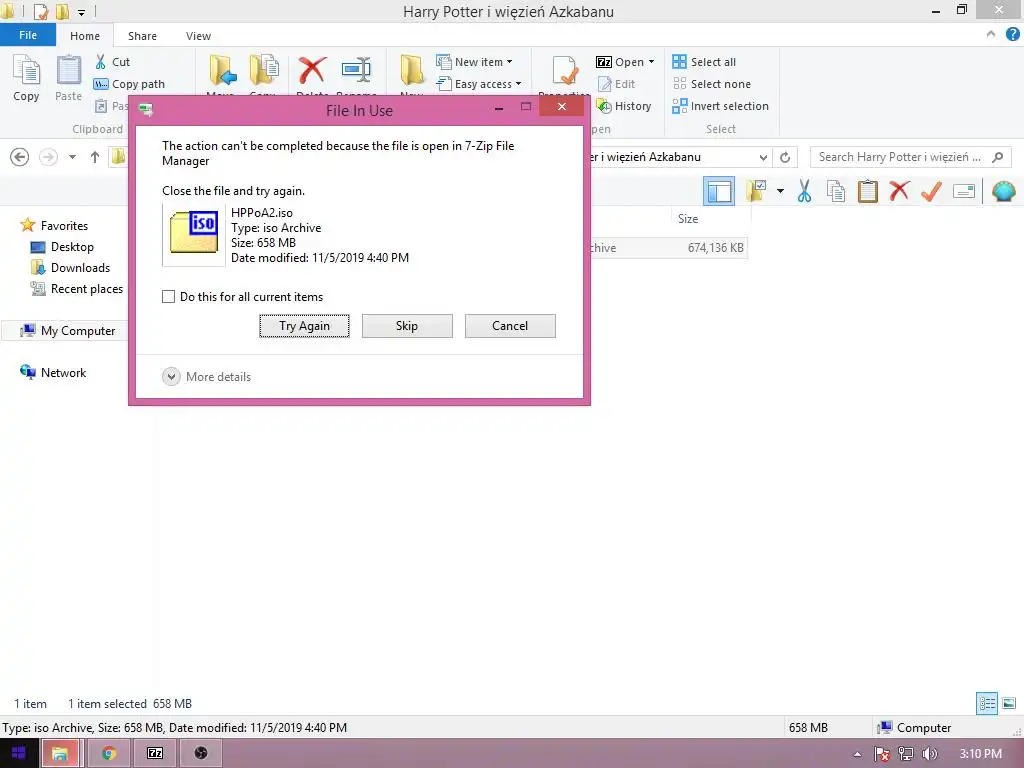The height and width of the screenshot is (768, 1024).
Task: Click the 3:10 PM clock
Action: click(x=980, y=754)
